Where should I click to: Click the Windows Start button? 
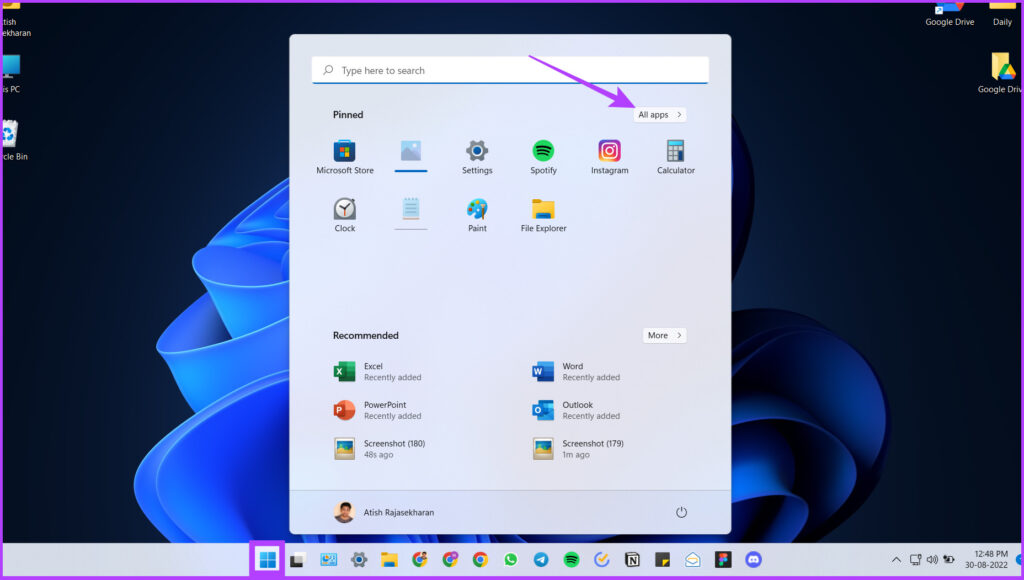(266, 560)
